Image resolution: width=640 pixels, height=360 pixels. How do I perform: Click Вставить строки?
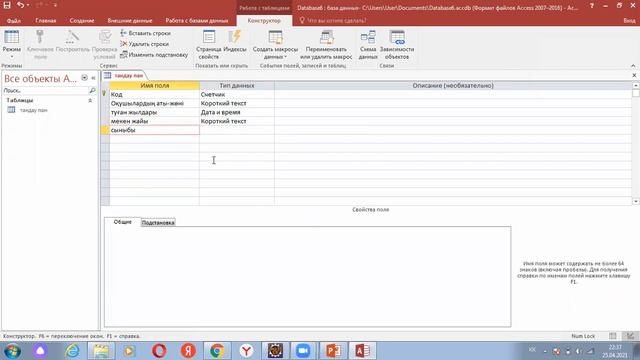point(146,33)
